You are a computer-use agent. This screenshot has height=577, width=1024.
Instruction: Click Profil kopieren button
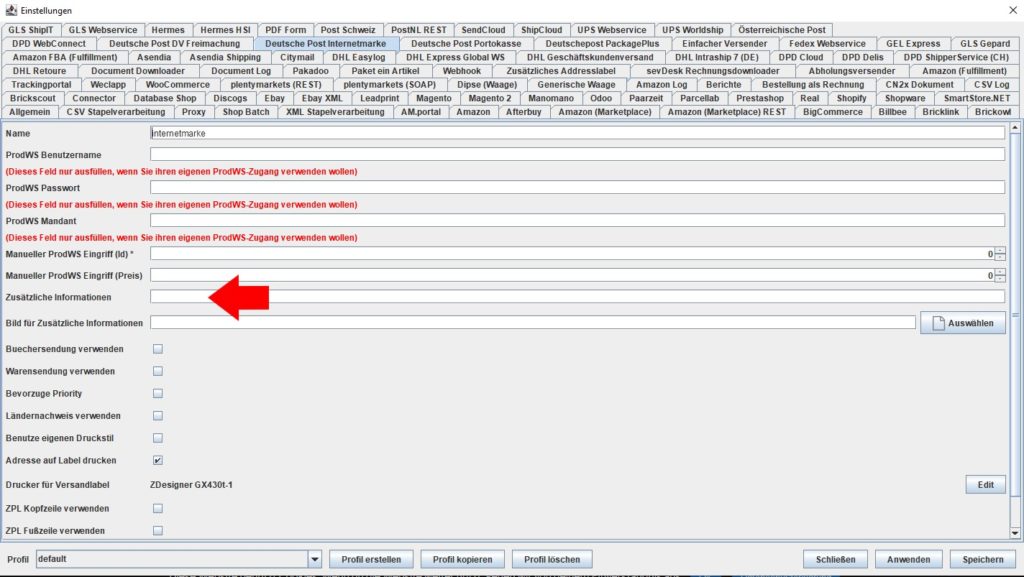462,559
